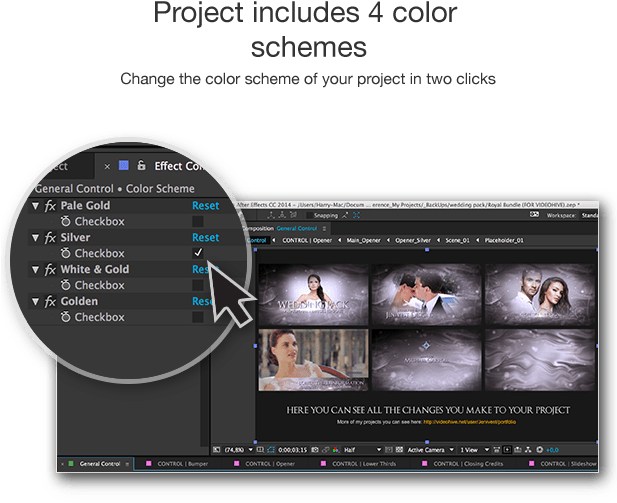Image resolution: width=617 pixels, height=503 pixels.
Task: Click the current time 0;00;03;15
Action: pos(292,450)
